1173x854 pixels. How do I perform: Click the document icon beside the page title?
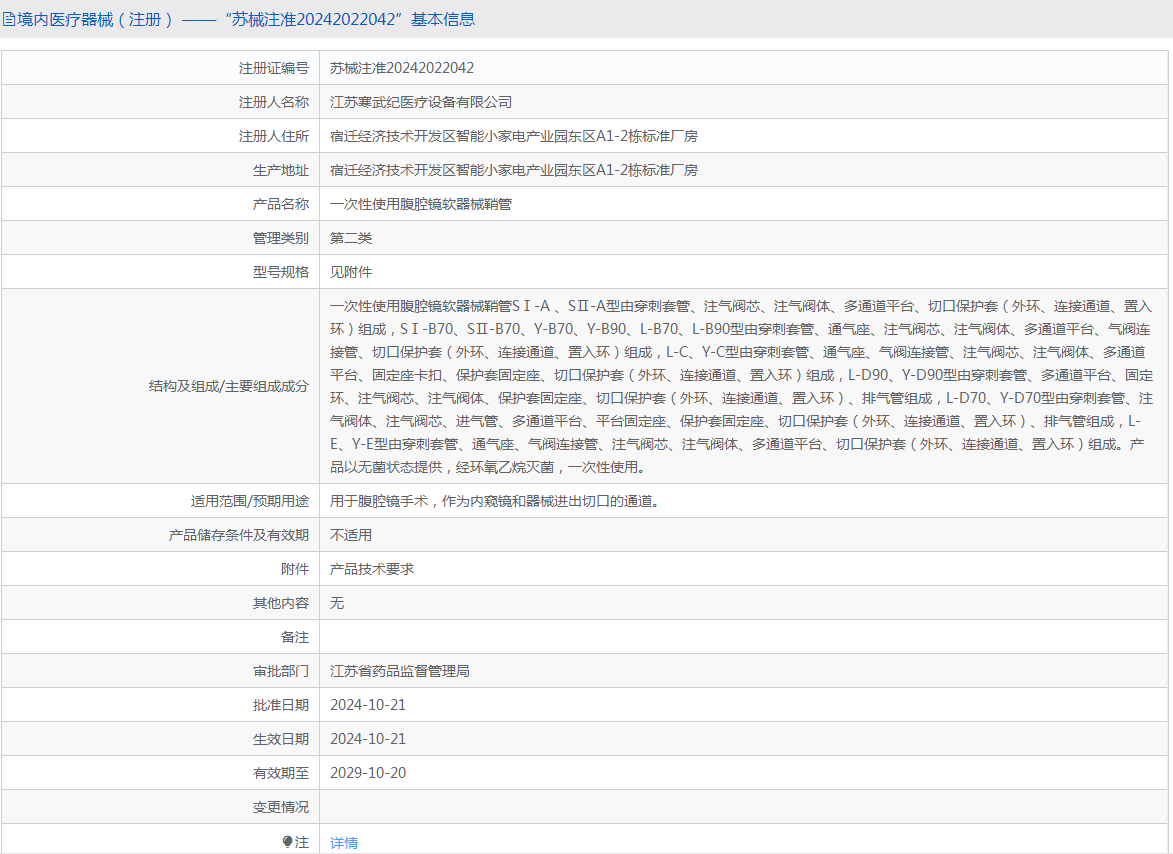9,19
